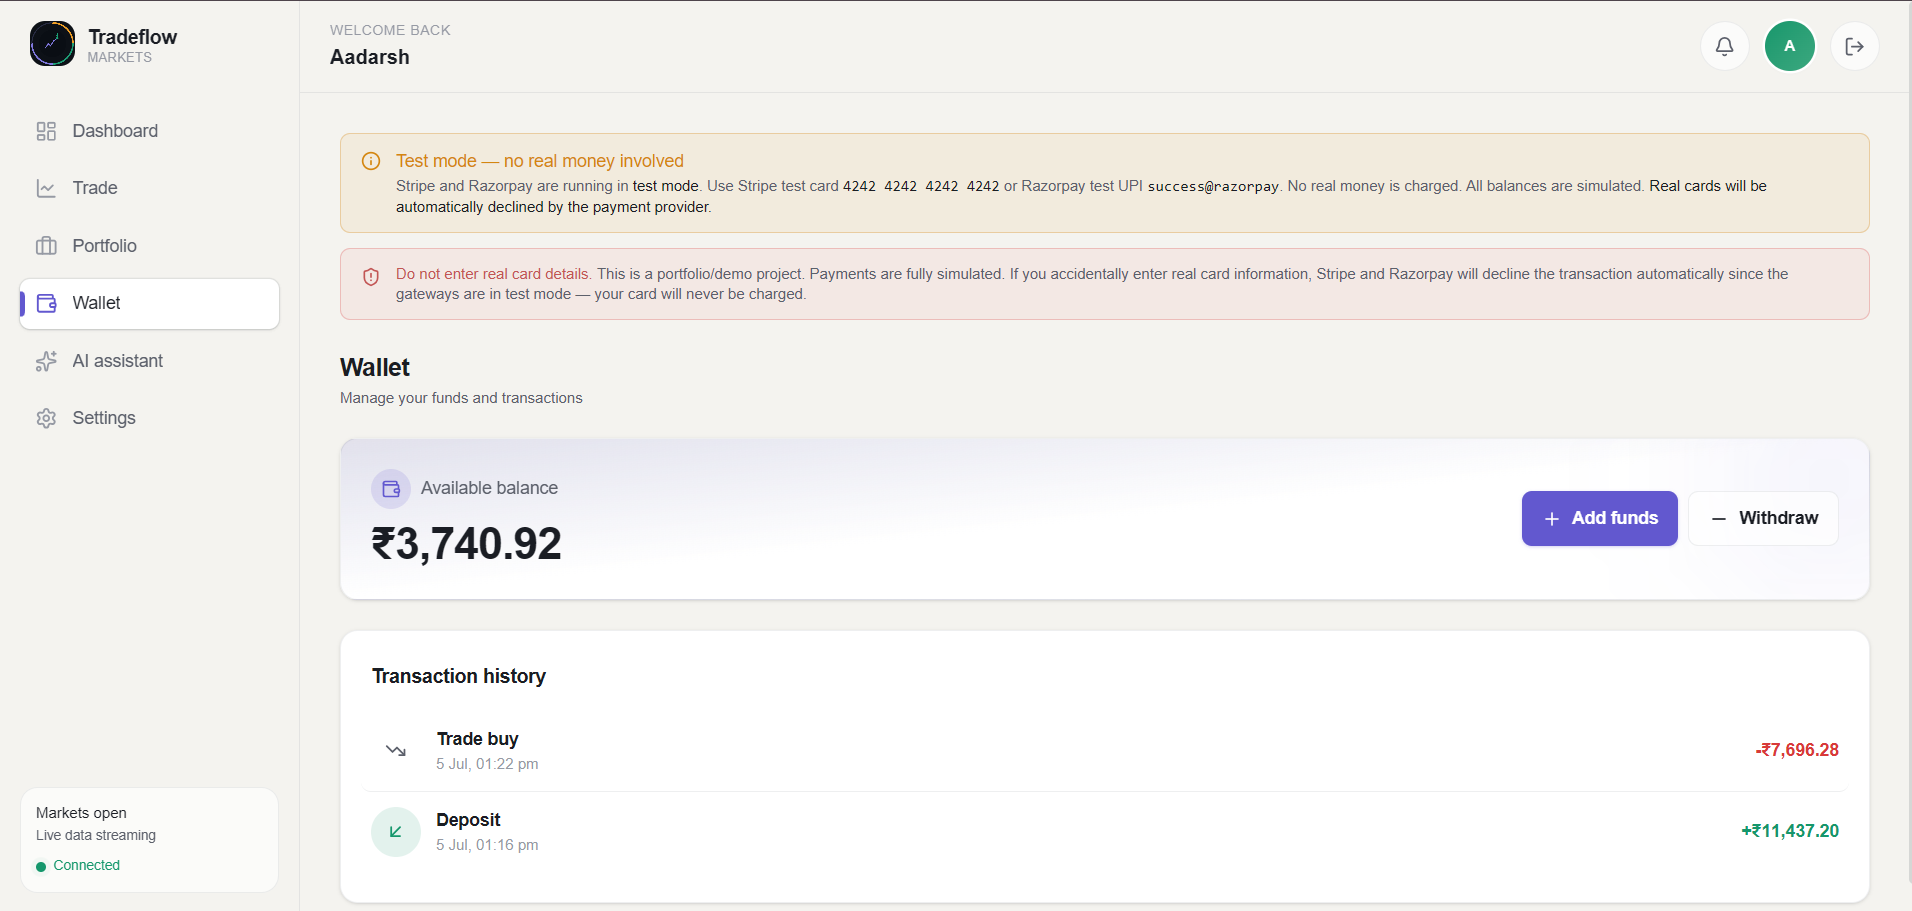Open the Deposit transaction amount entry
The width and height of the screenshot is (1912, 911).
(x=1790, y=831)
